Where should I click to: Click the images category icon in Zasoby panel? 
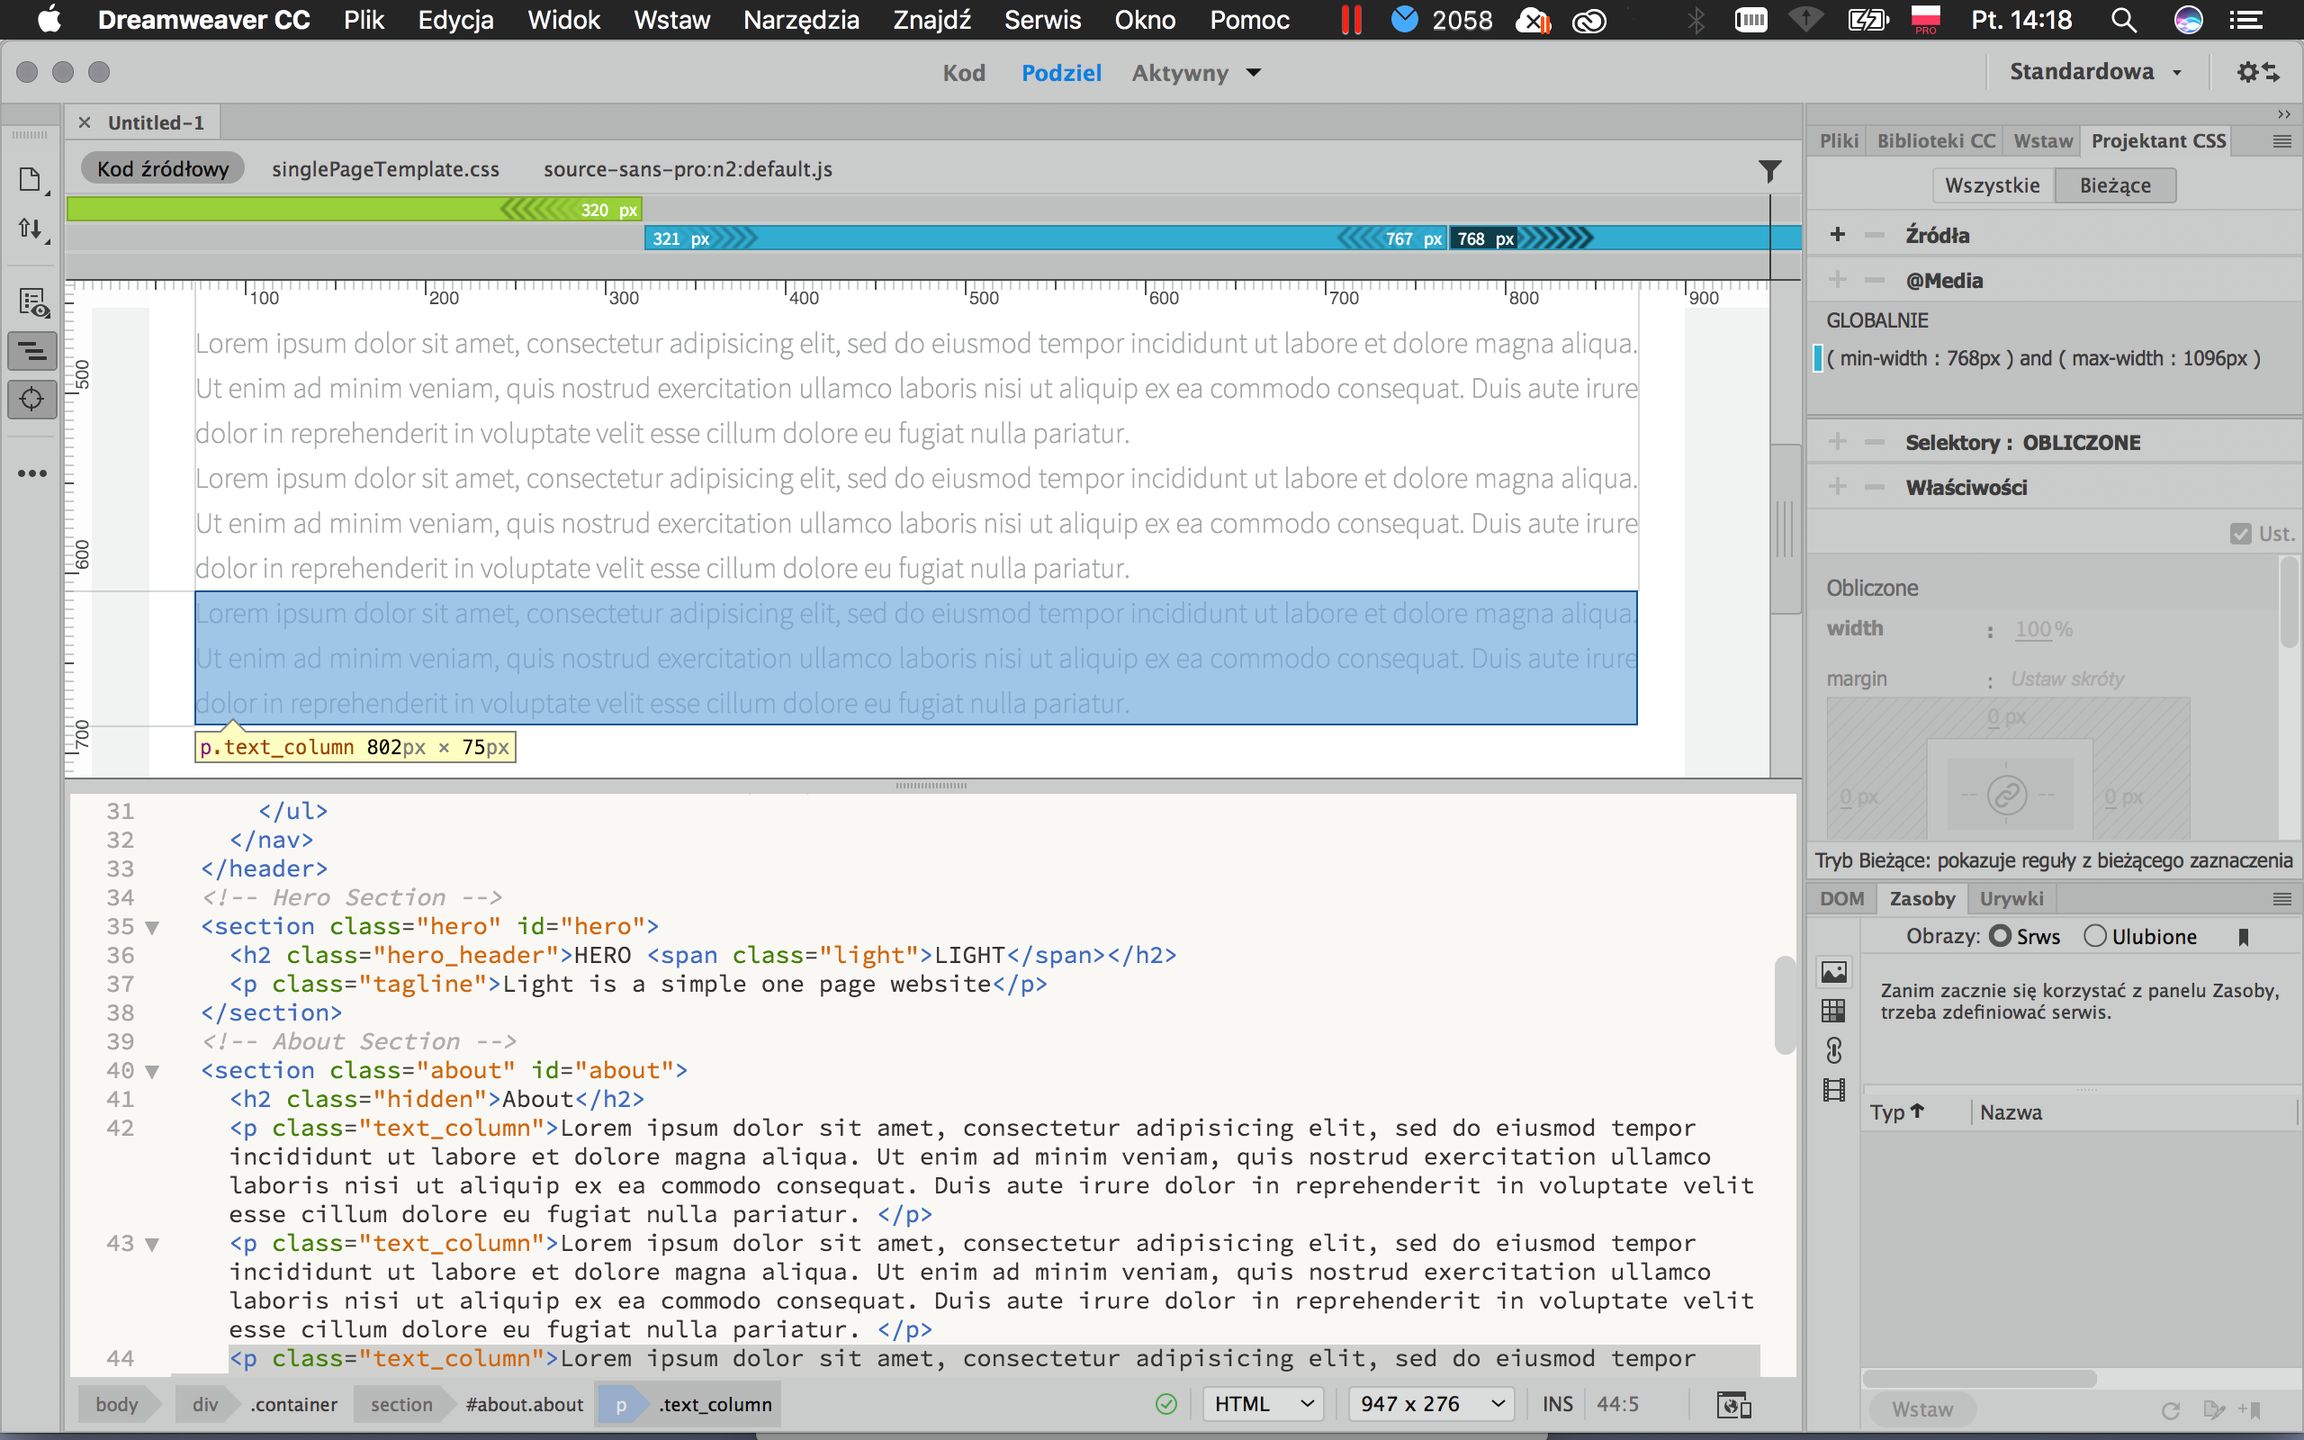[1834, 972]
